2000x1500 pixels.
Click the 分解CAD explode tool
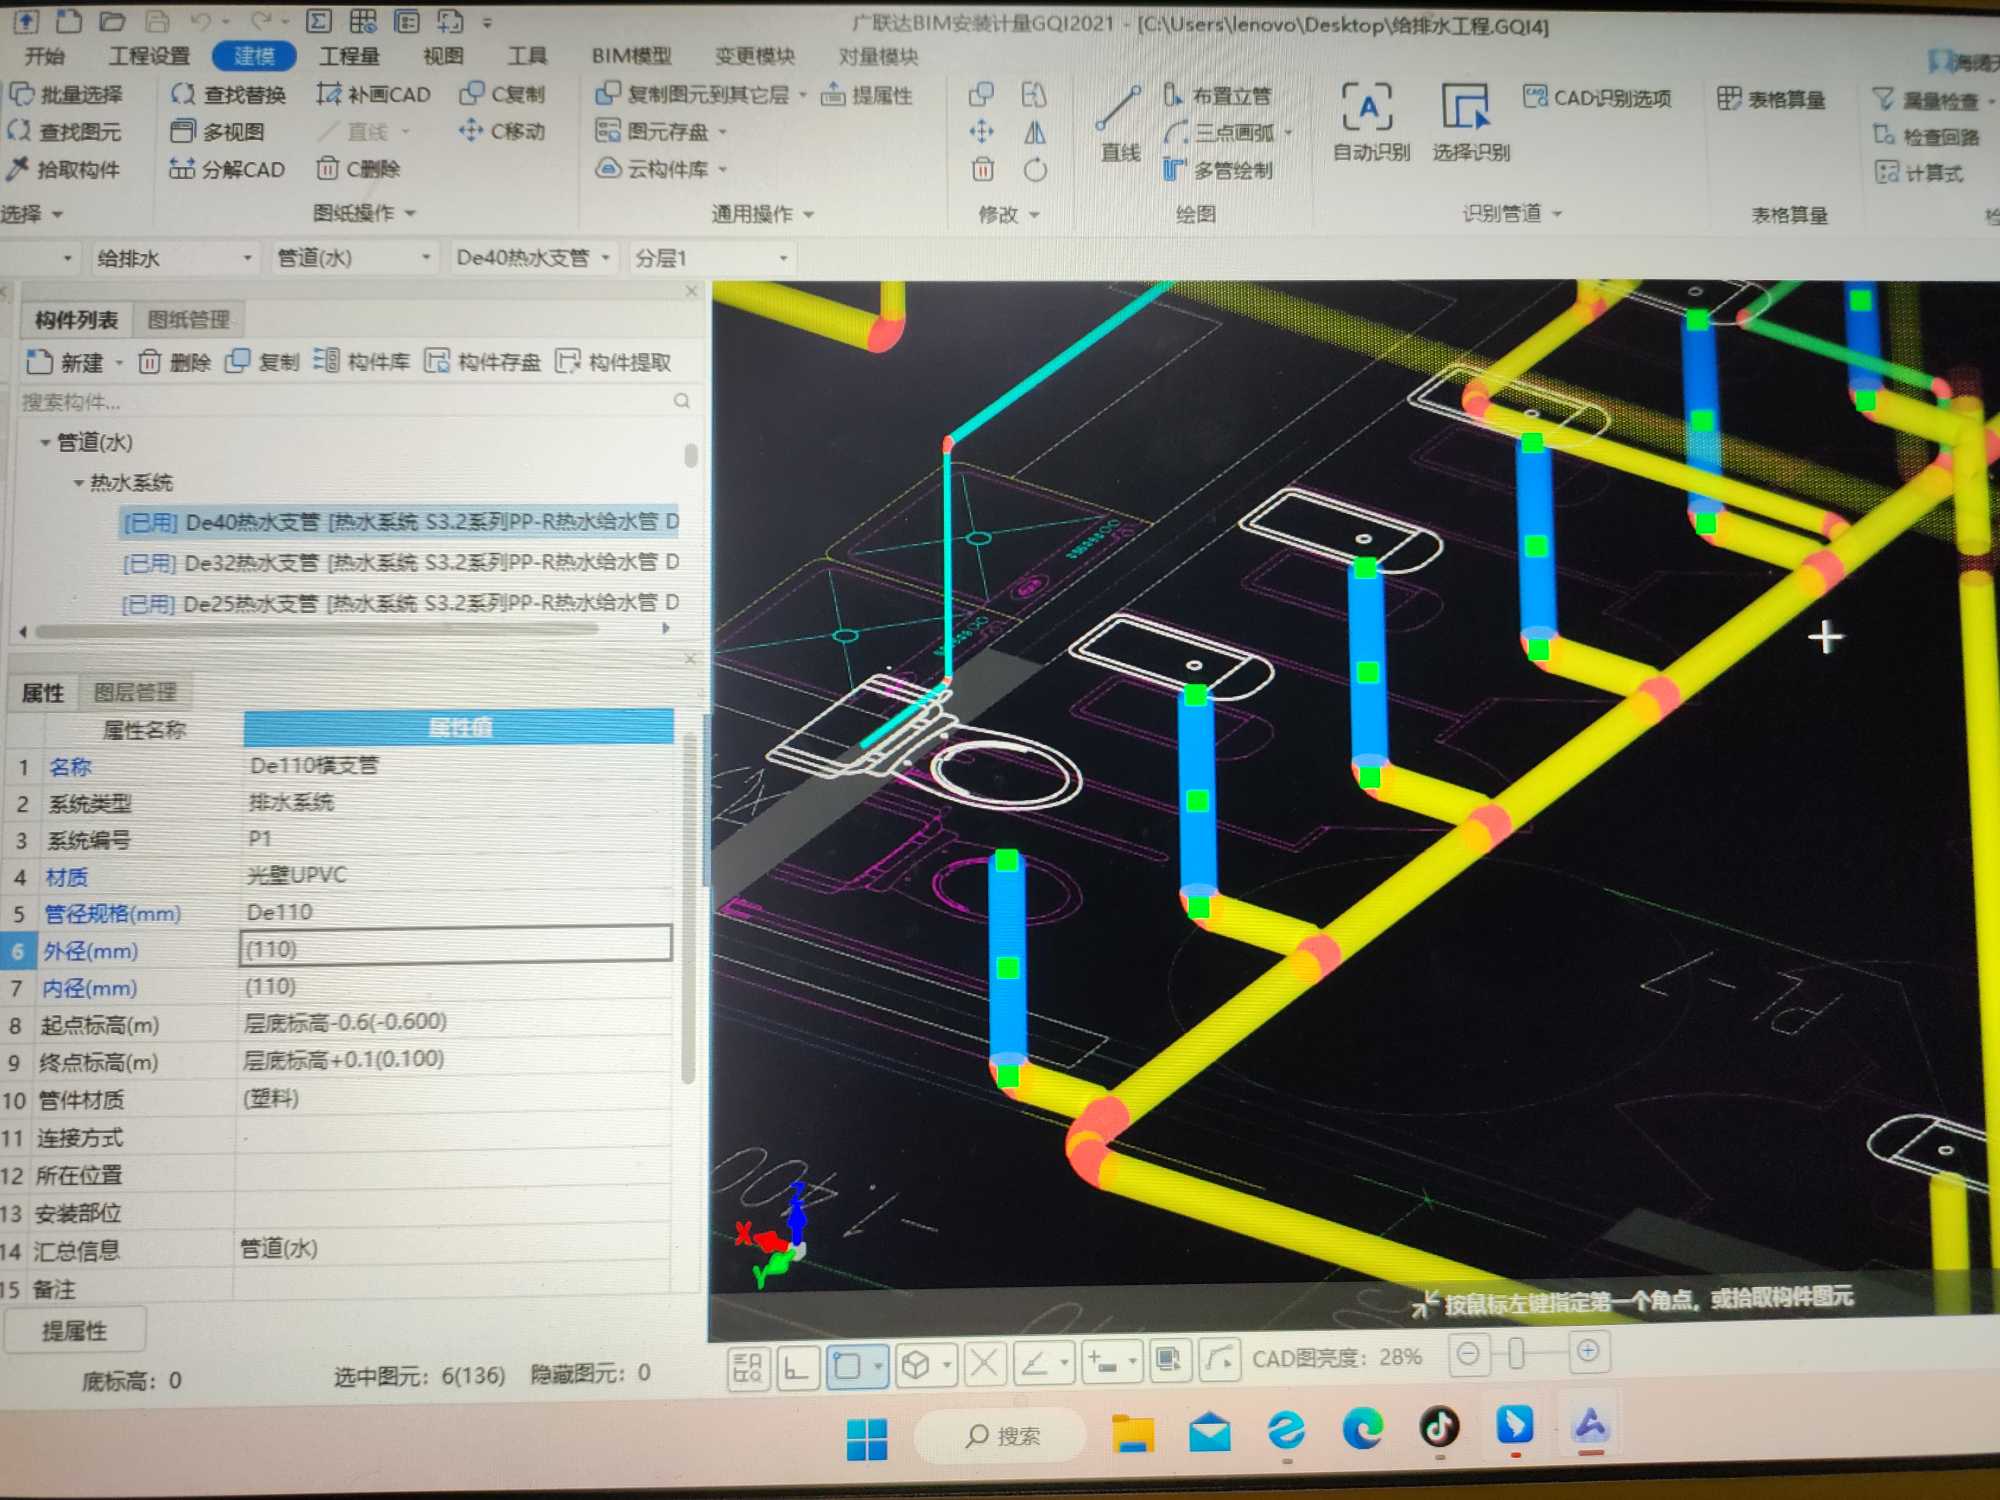[x=228, y=169]
